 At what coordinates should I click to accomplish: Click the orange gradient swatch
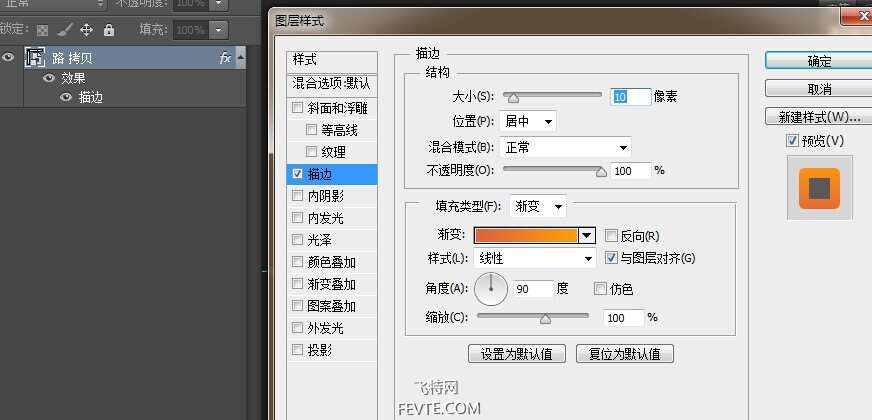(x=526, y=236)
